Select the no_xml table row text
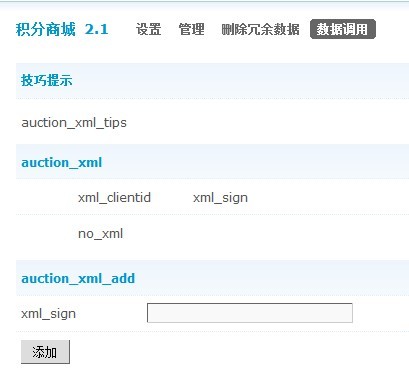Image resolution: width=409 pixels, height=376 pixels. [x=100, y=234]
